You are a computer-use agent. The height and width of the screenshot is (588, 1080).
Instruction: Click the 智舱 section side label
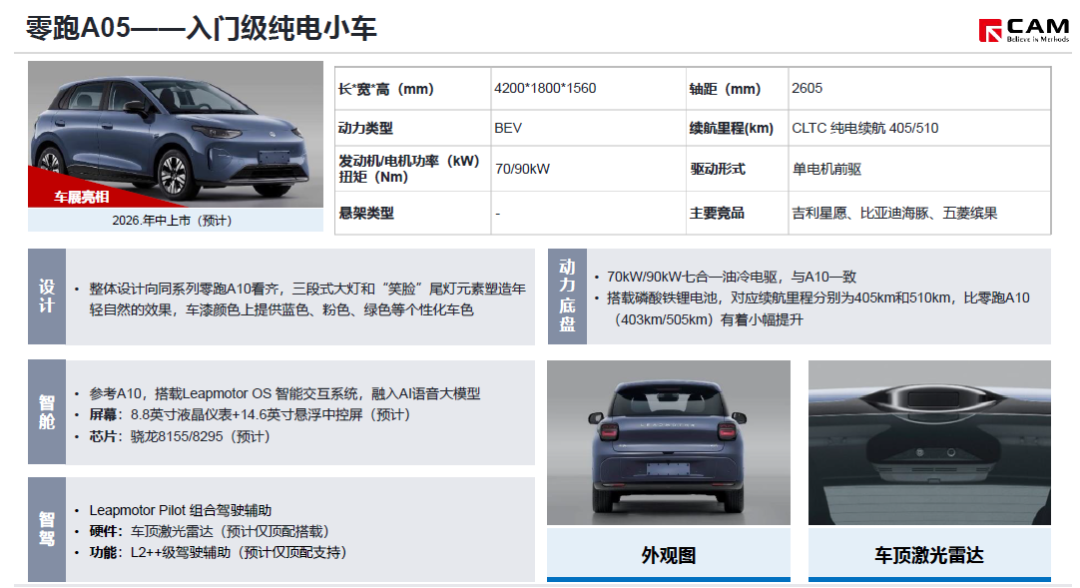click(47, 412)
